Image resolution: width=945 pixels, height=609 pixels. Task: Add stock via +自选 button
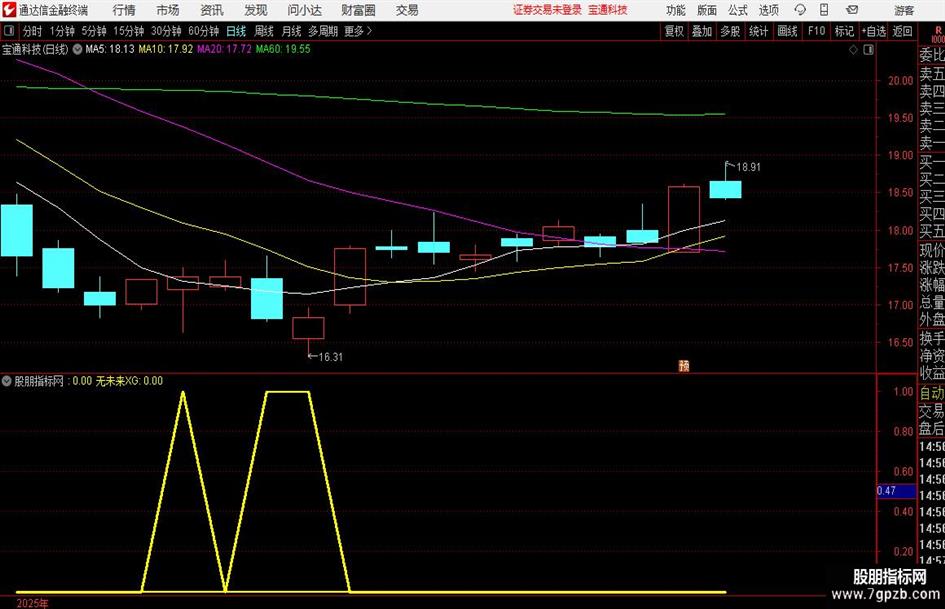[x=873, y=31]
